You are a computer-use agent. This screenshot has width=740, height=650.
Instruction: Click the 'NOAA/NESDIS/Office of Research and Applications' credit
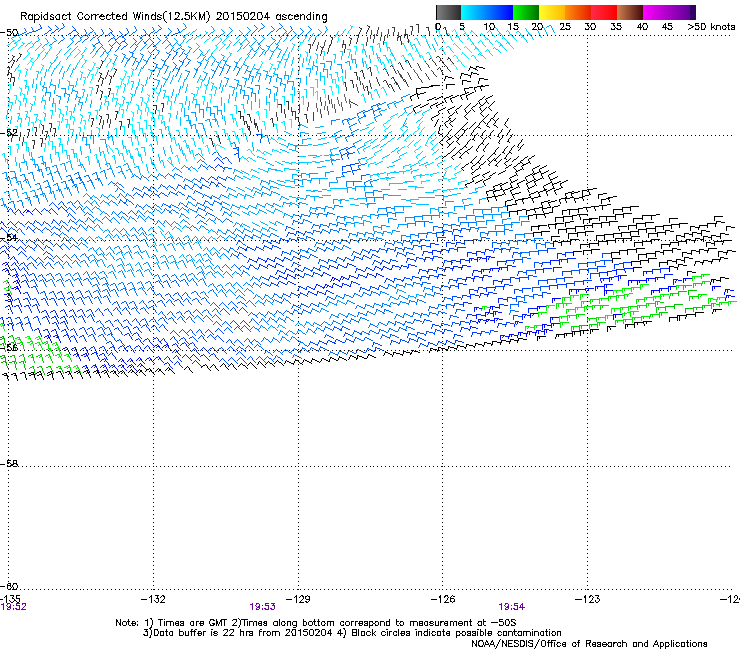[589, 643]
